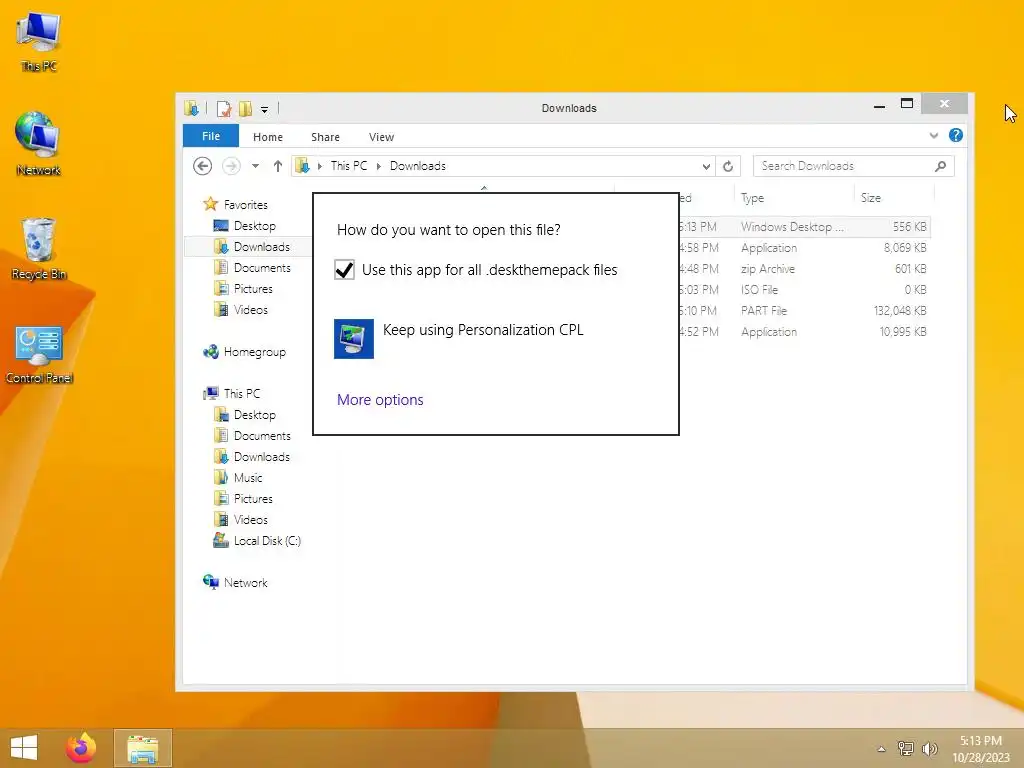Open the recent locations dropdown arrow

point(255,166)
